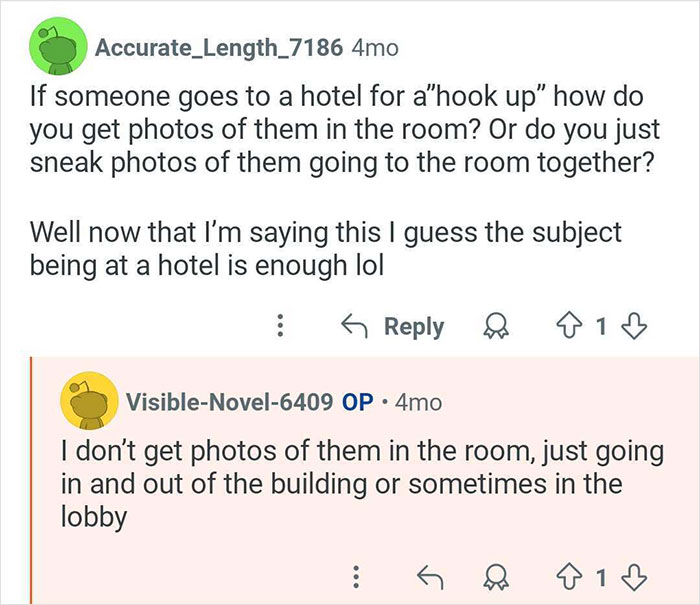Open three-dot menu on Visible-Novel-6409's reply
Viewport: 700px width, 605px height.
click(354, 577)
